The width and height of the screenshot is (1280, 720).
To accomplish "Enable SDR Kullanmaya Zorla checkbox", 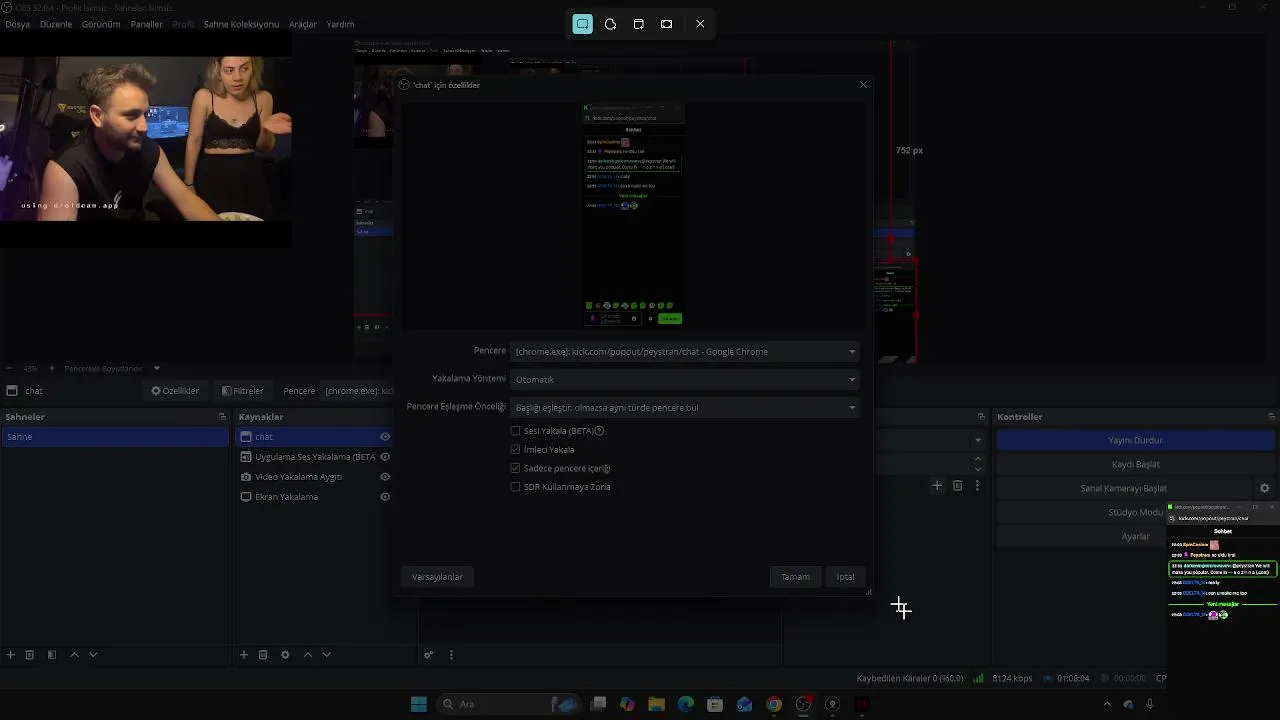I will 515,487.
